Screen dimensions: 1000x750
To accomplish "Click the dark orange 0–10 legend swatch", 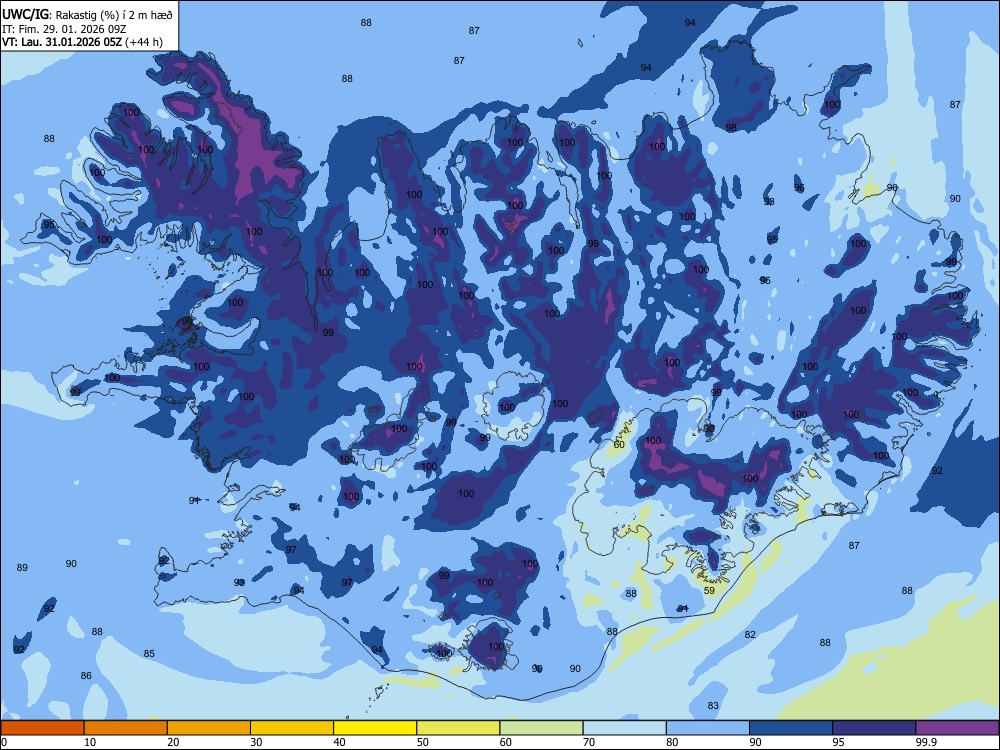I will (x=42, y=728).
